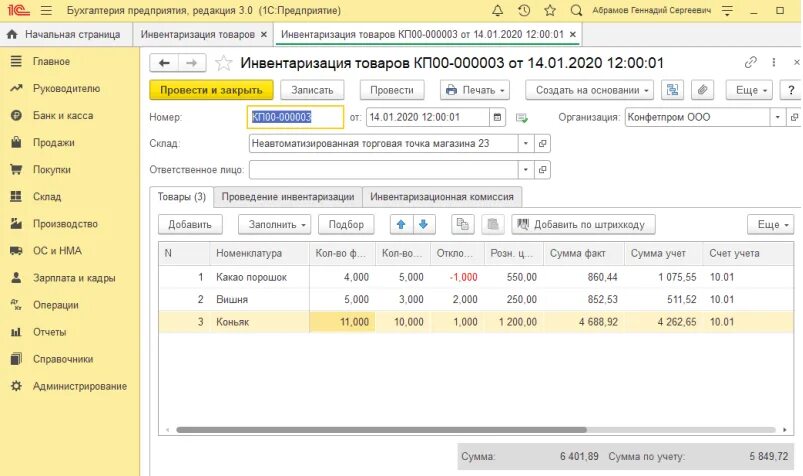The height and width of the screenshot is (476, 803).
Task: Click Главное sidebar icon
Action: [x=16, y=61]
